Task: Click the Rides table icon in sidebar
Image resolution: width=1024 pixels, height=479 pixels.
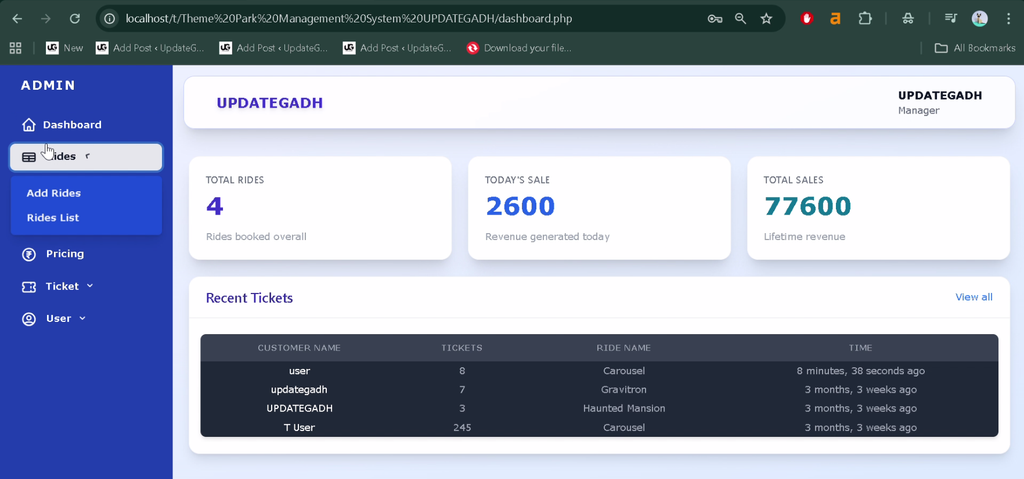Action: click(29, 157)
